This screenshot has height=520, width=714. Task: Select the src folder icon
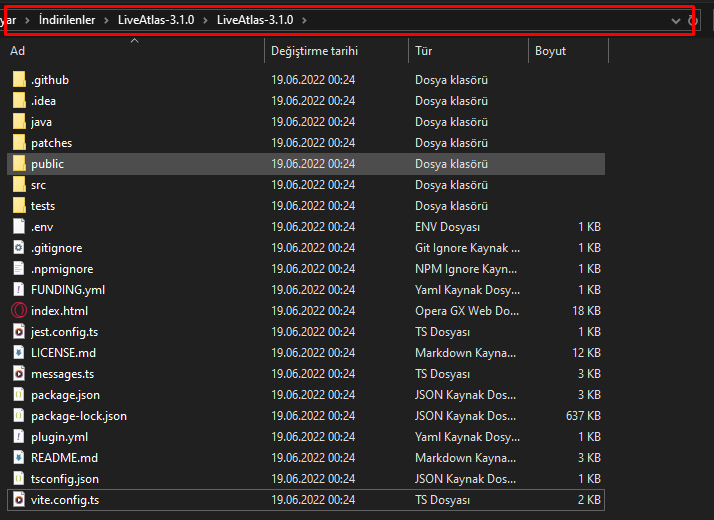19,184
